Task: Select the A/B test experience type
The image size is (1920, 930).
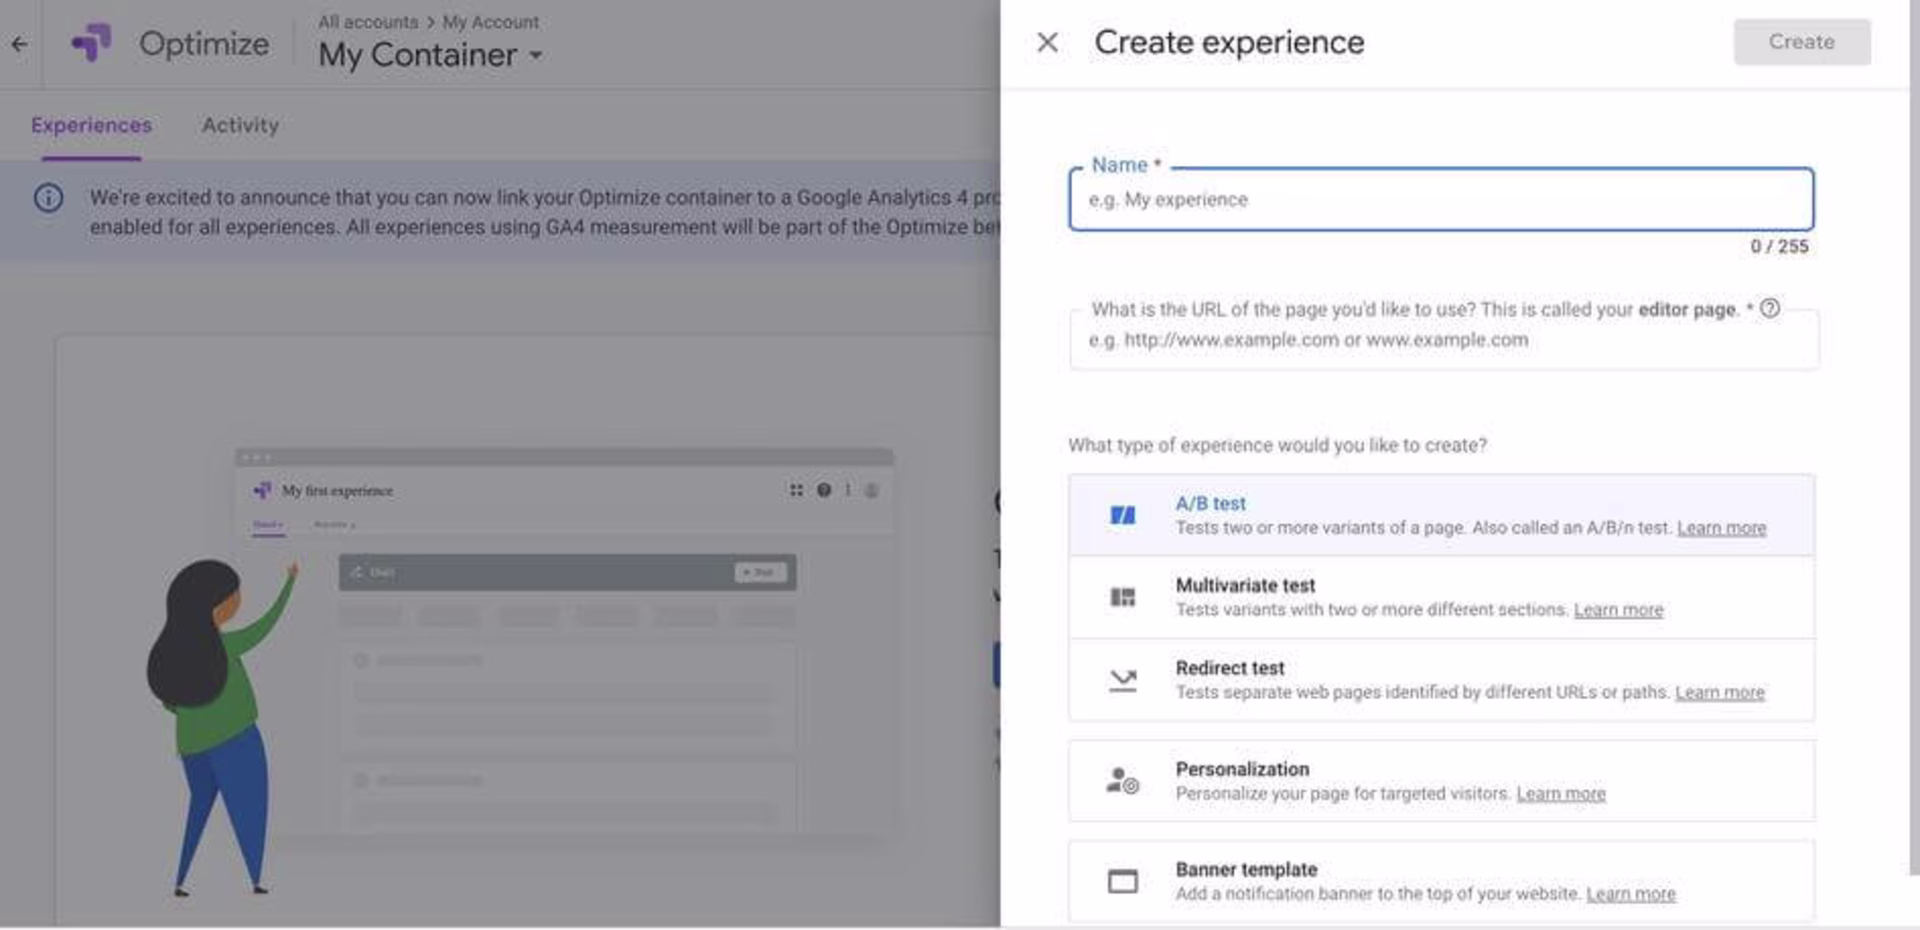Action: 1441,515
